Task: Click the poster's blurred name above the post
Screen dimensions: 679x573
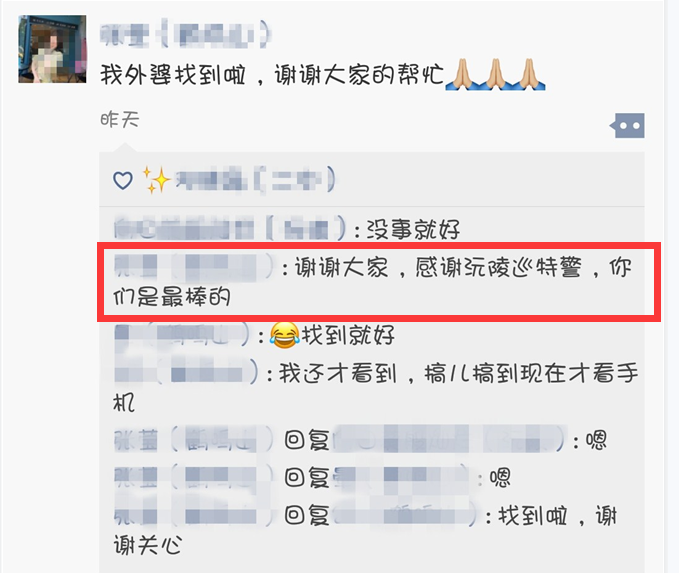Action: (x=185, y=35)
